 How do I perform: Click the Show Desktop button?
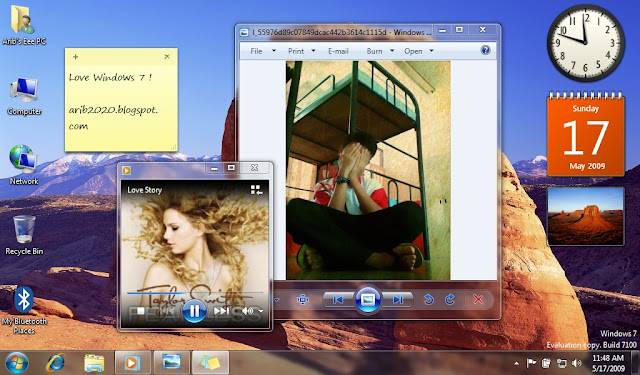click(635, 363)
